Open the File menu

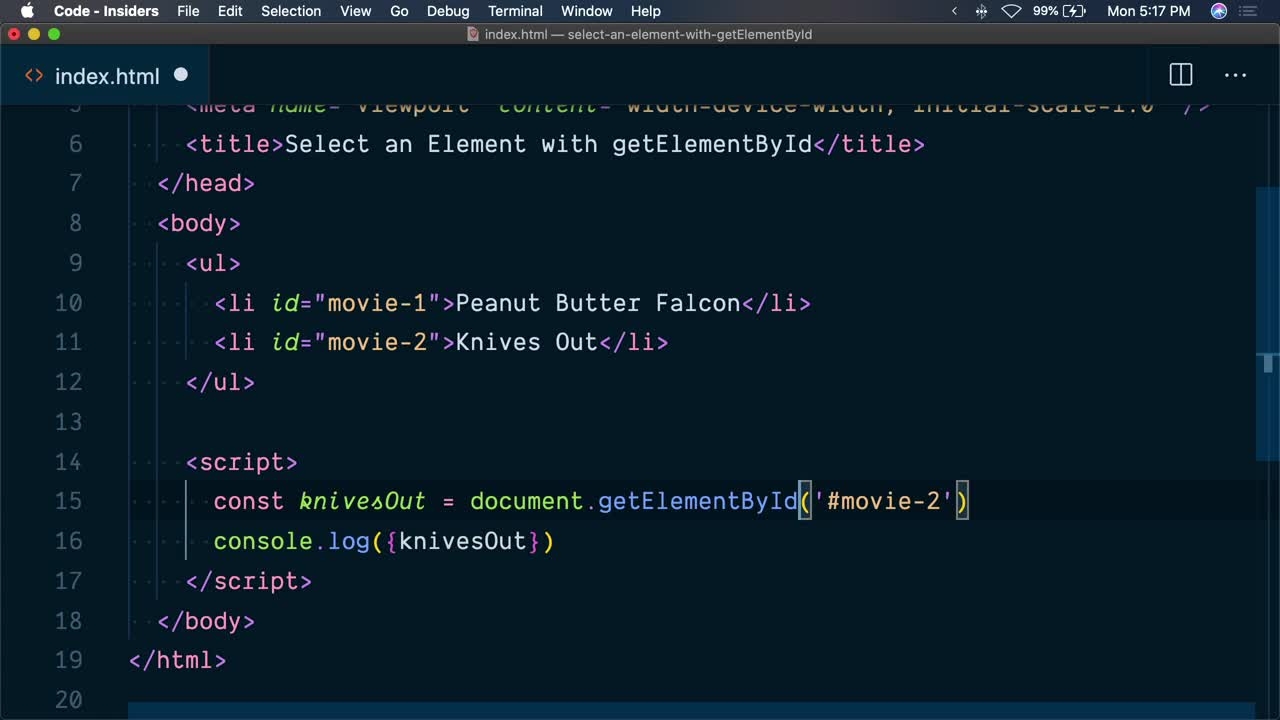pos(188,11)
